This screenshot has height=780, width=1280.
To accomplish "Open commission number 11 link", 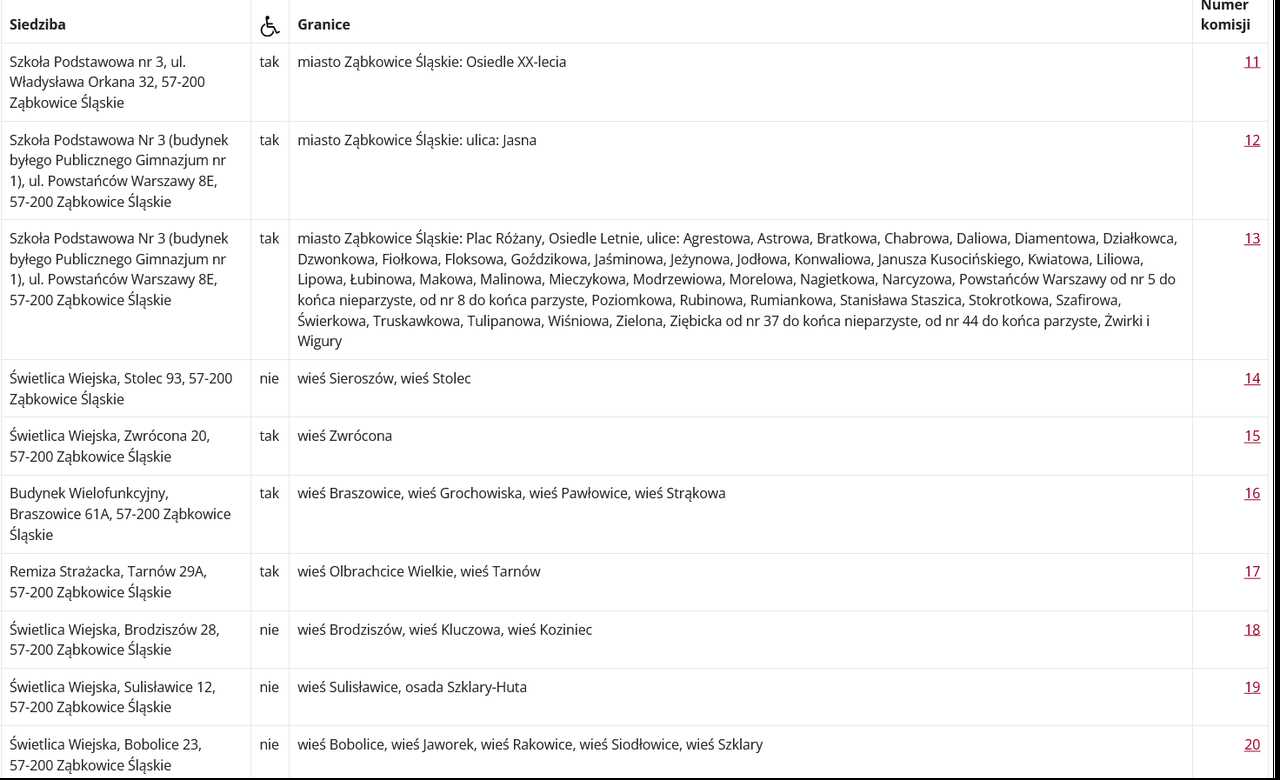I will pyautogui.click(x=1252, y=62).
